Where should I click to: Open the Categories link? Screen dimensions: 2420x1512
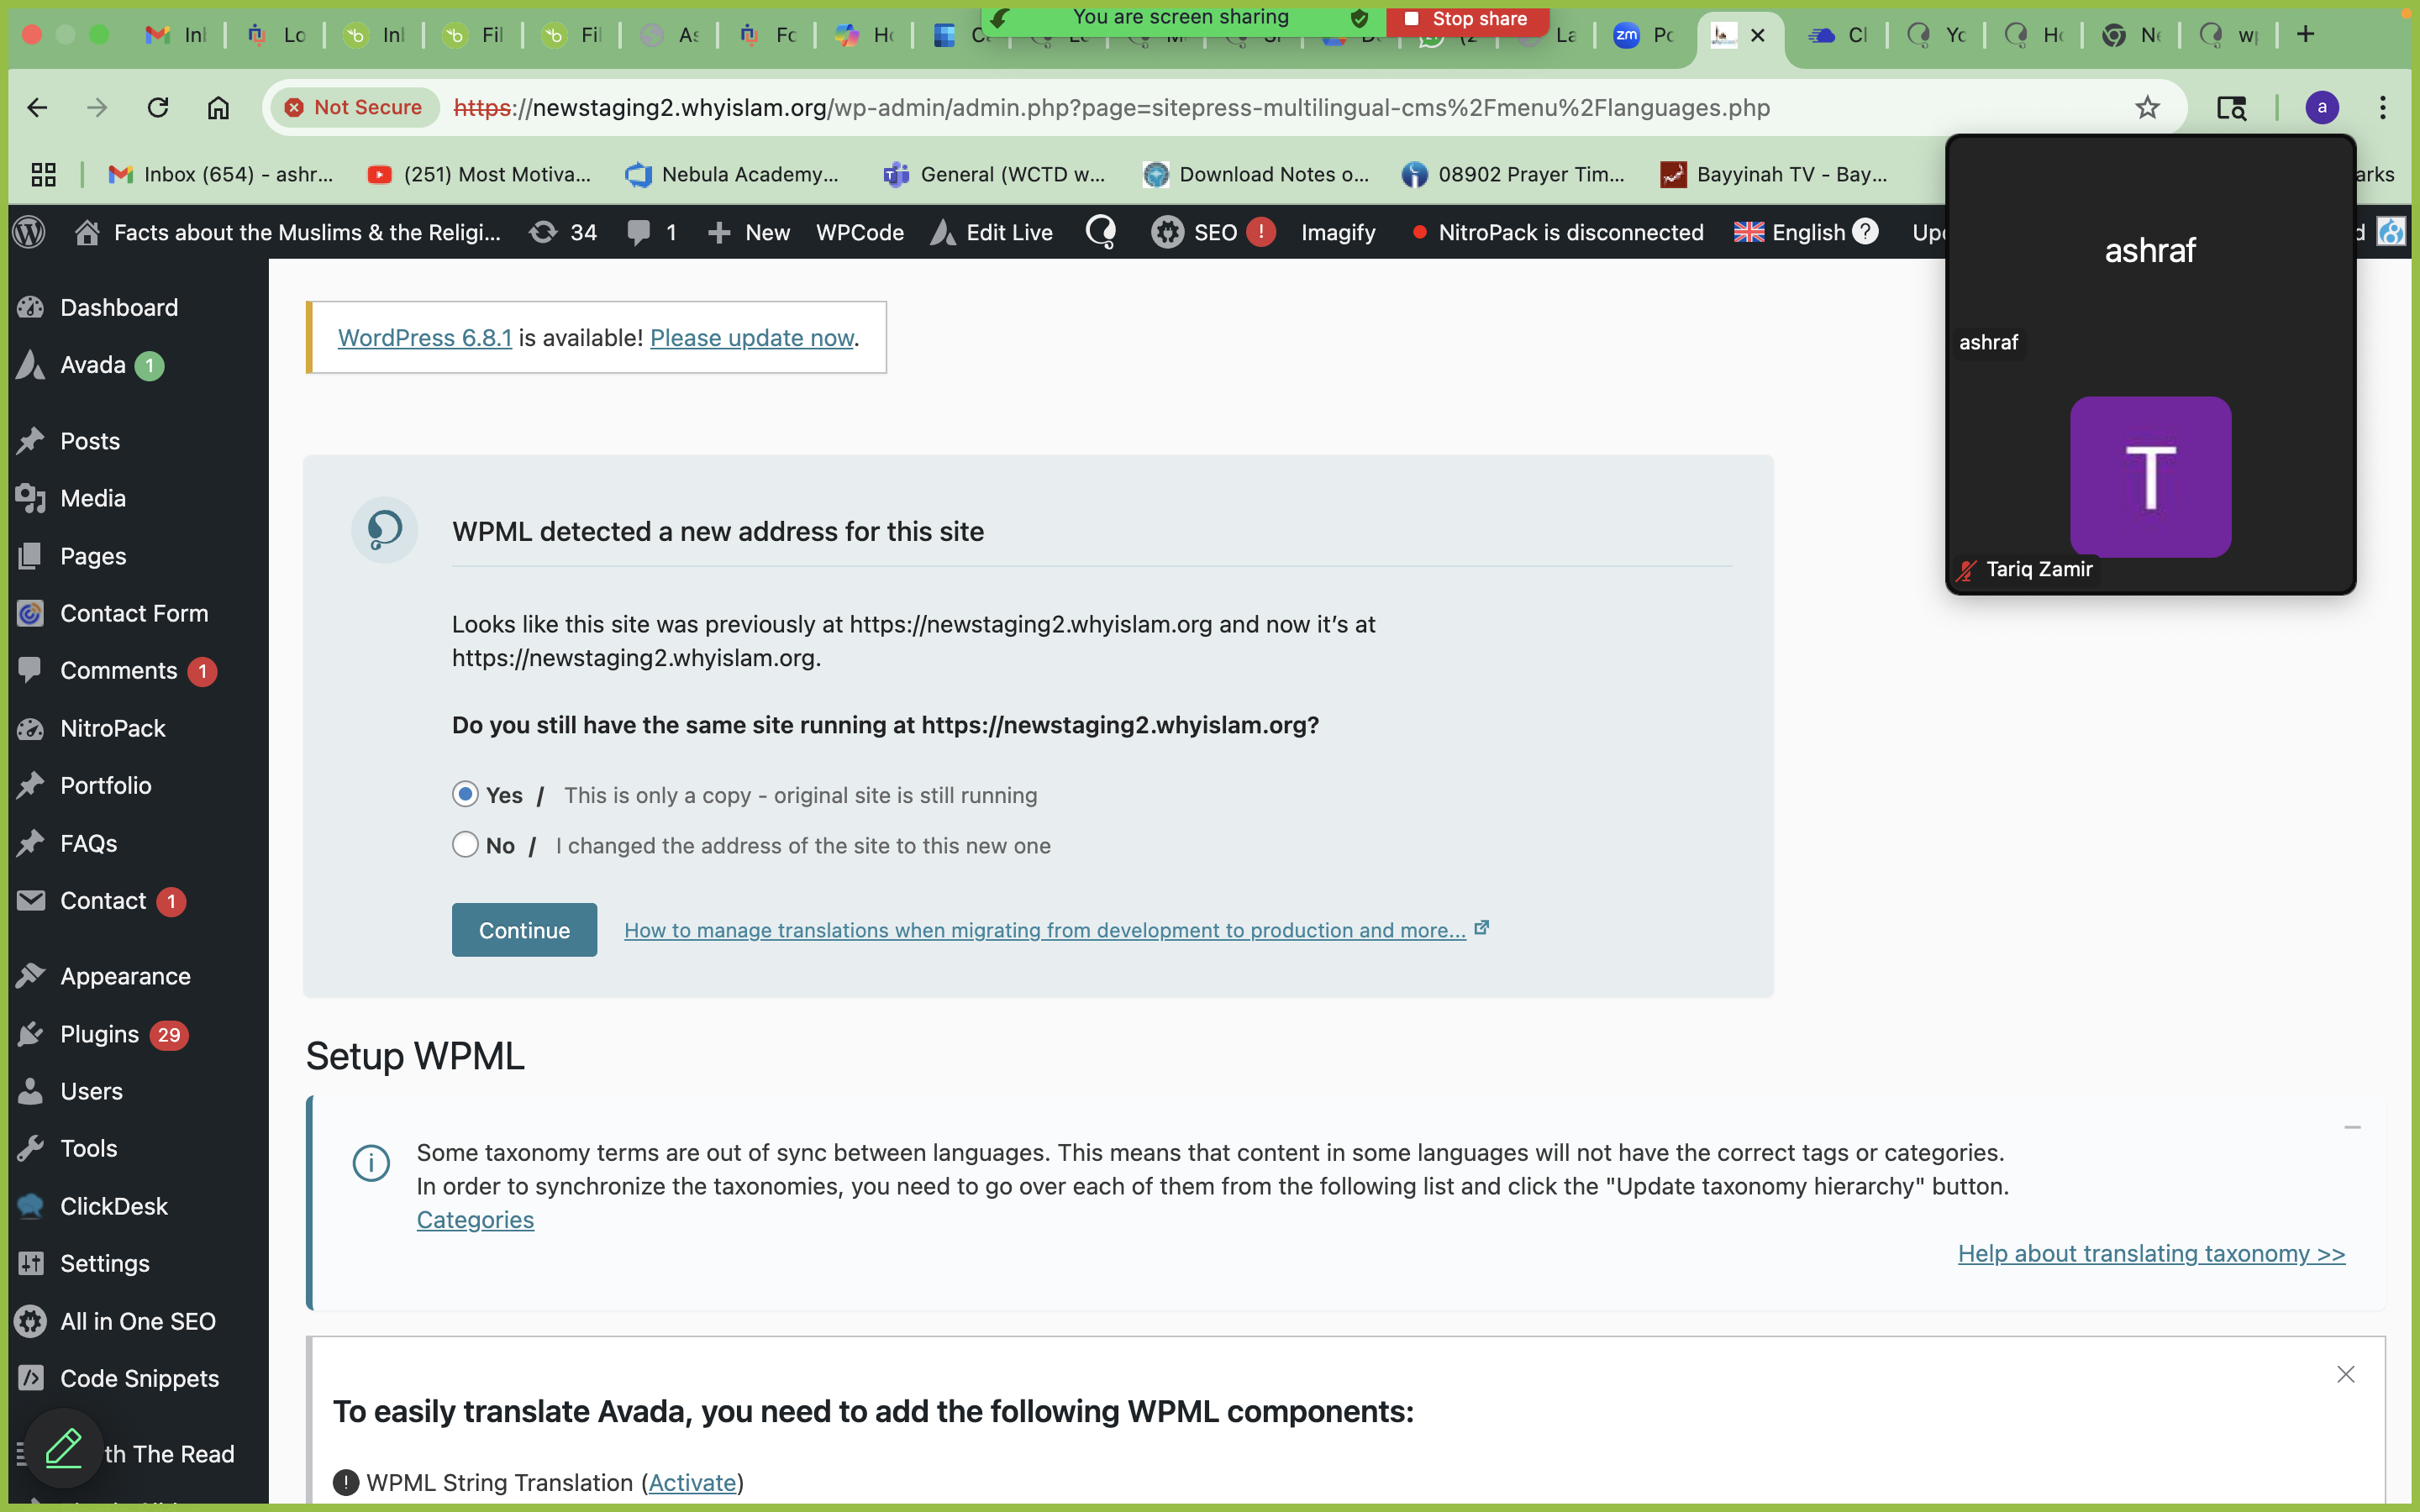475,1220
